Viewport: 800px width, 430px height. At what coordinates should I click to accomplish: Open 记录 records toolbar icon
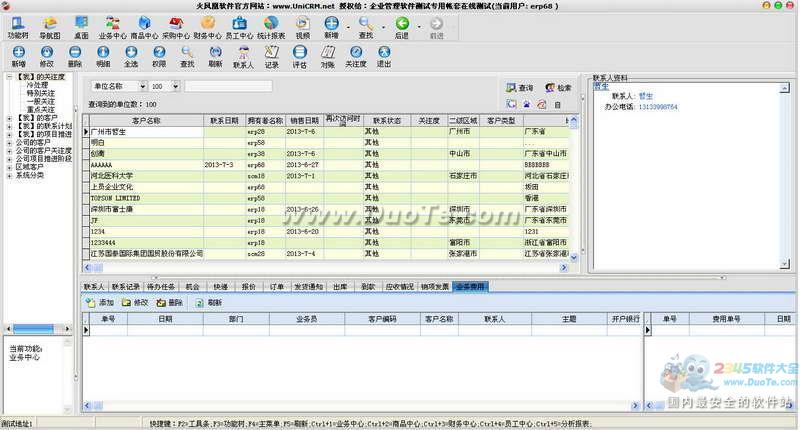click(271, 57)
